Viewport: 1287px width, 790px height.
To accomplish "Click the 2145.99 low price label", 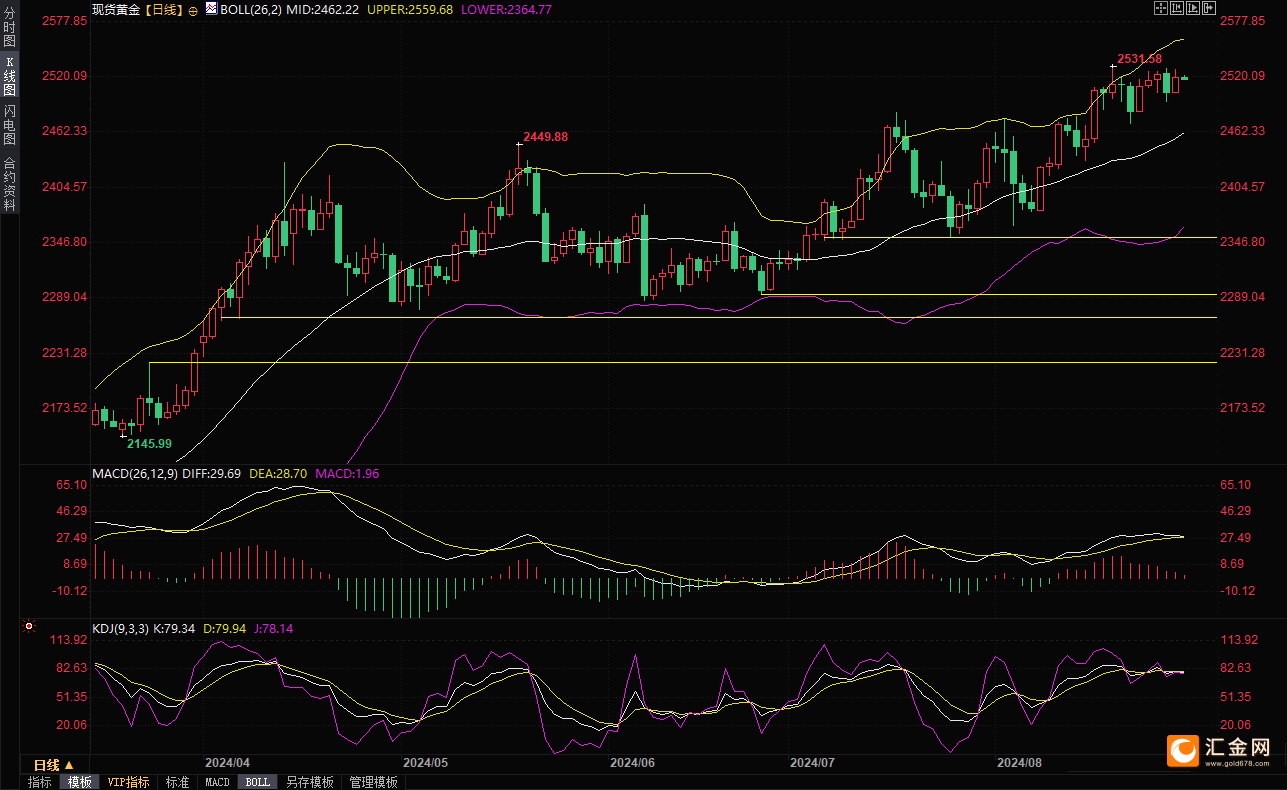I will pos(149,443).
